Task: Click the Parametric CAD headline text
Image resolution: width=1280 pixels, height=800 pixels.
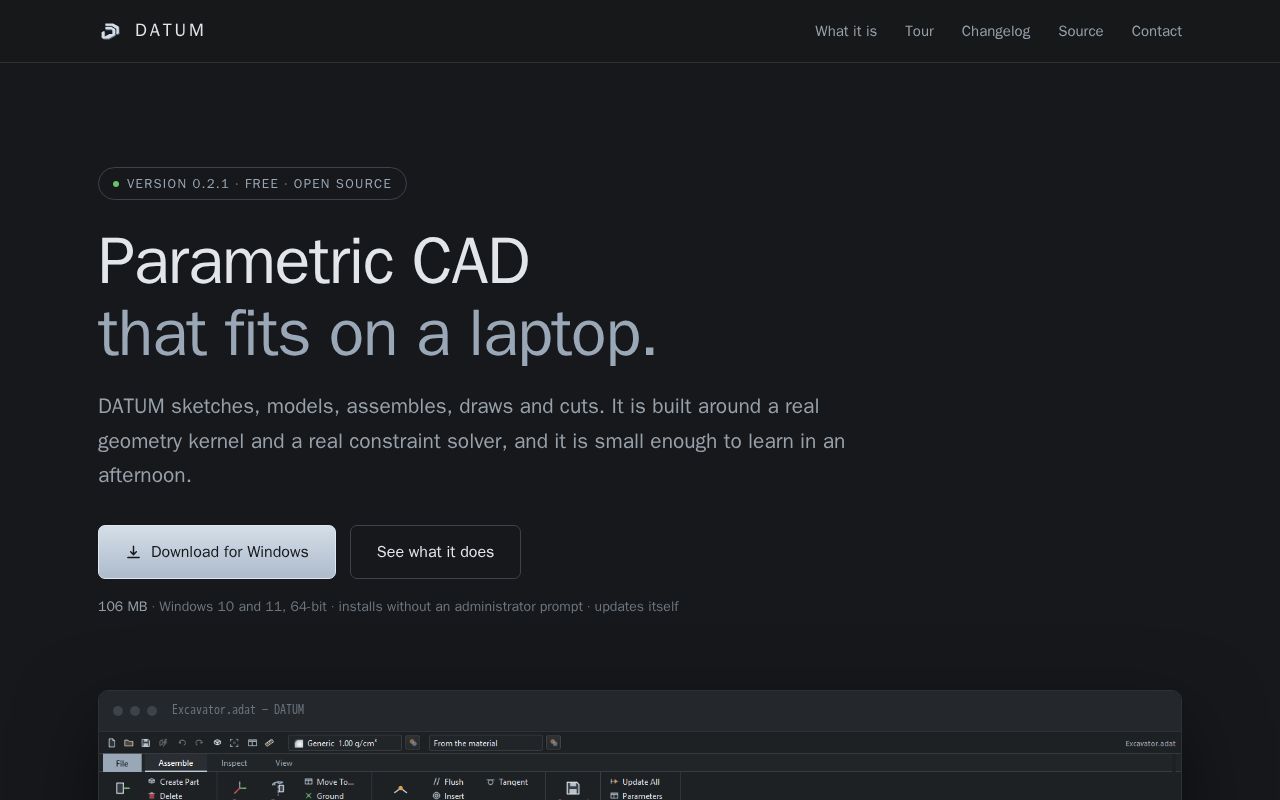Action: tap(314, 262)
